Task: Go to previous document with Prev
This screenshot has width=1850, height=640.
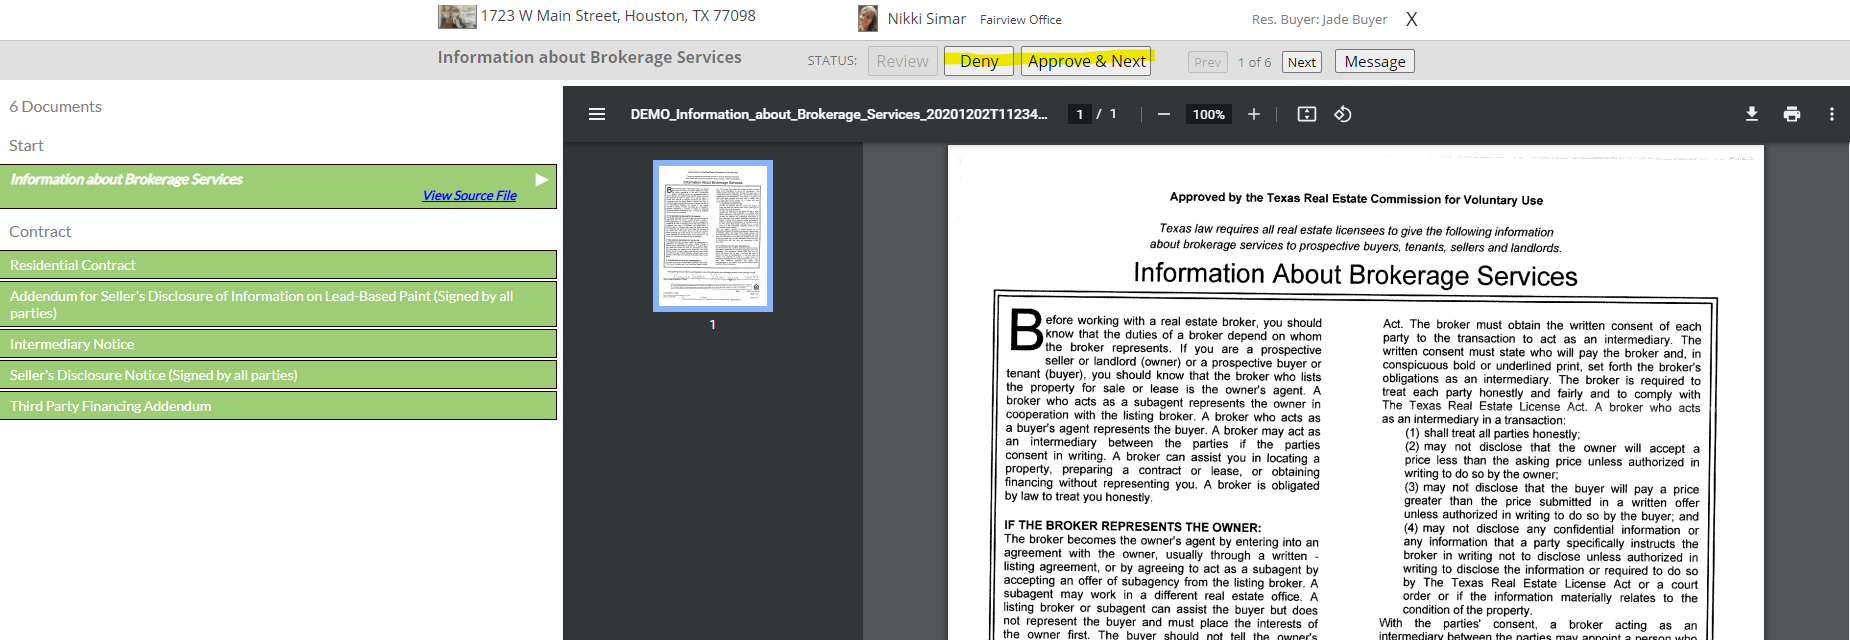Action: pos(1207,62)
